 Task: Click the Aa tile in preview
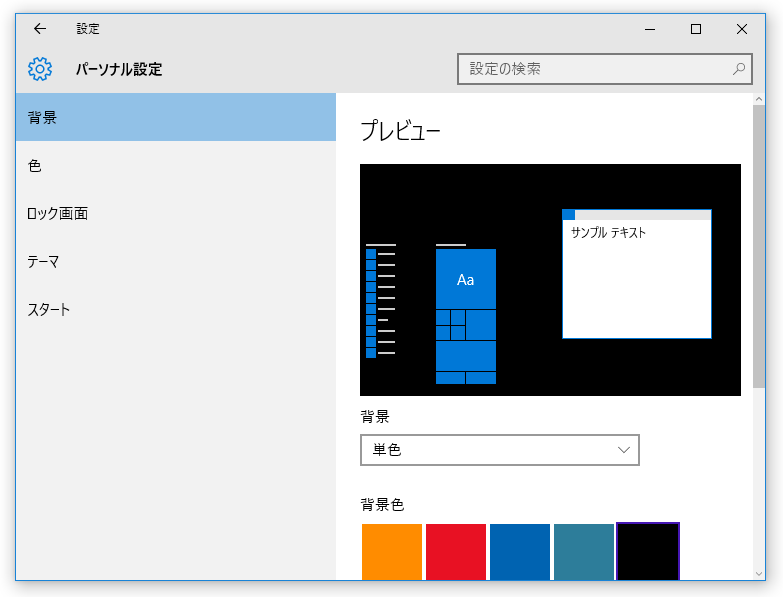coord(466,279)
